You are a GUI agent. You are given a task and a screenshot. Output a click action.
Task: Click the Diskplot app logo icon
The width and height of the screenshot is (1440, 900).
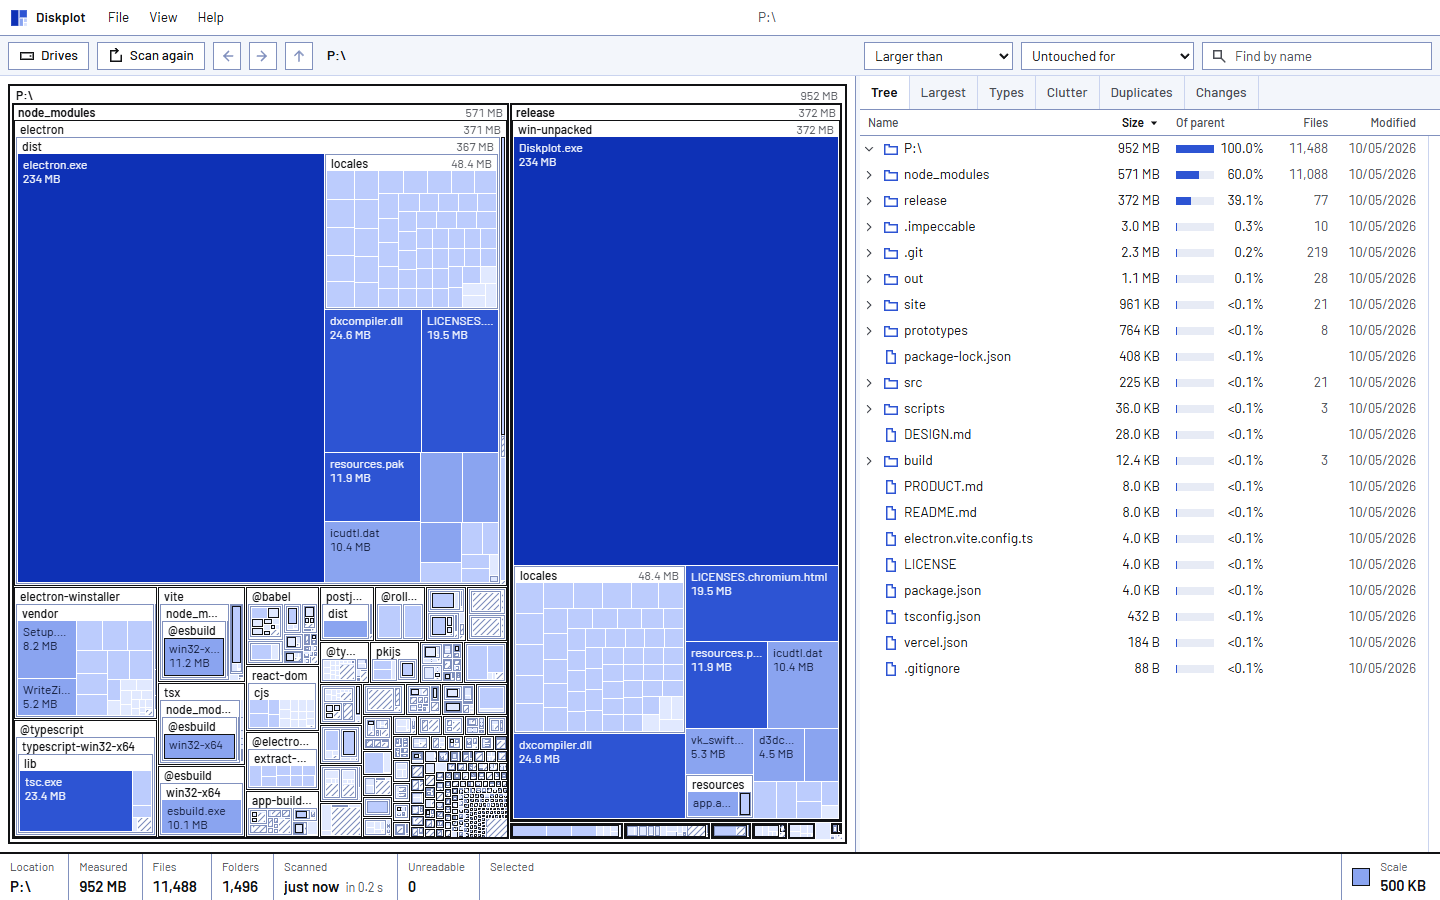(x=18, y=18)
